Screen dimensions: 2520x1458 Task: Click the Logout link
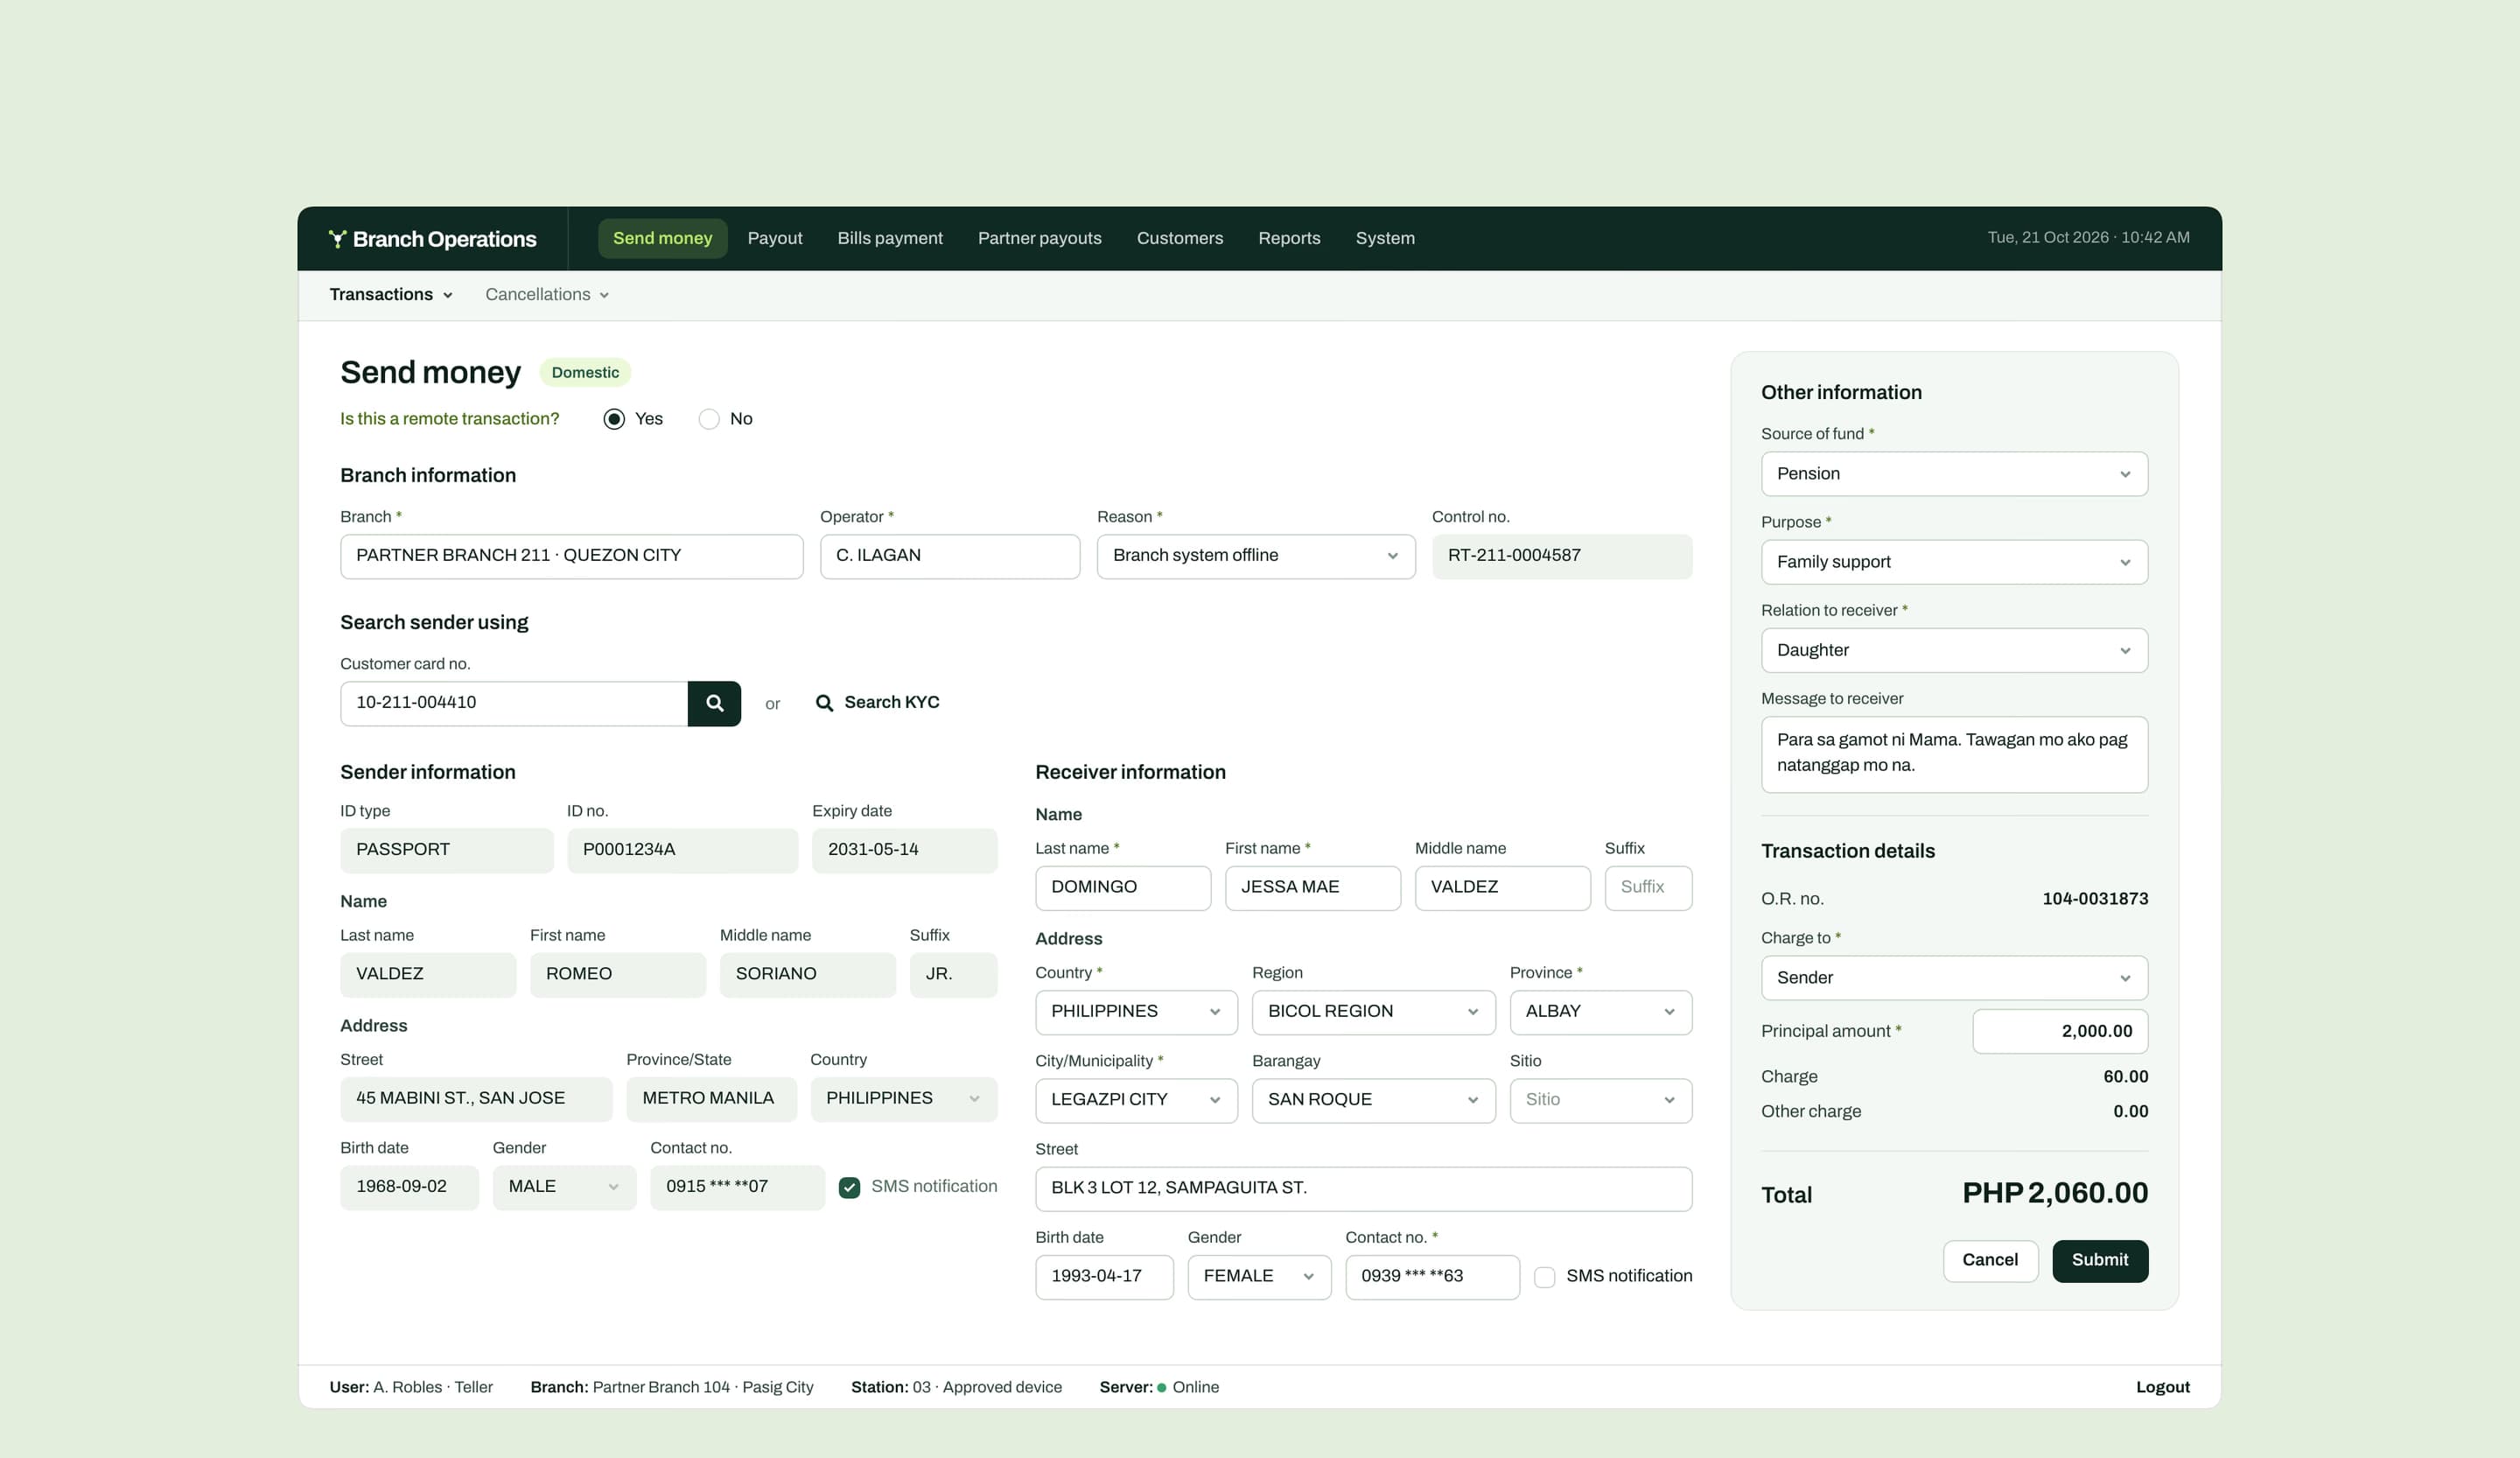(x=2162, y=1388)
